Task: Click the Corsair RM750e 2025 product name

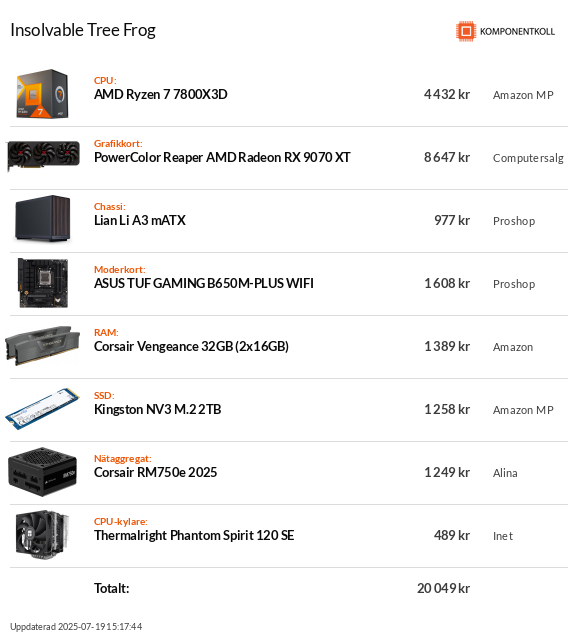Action: (155, 472)
